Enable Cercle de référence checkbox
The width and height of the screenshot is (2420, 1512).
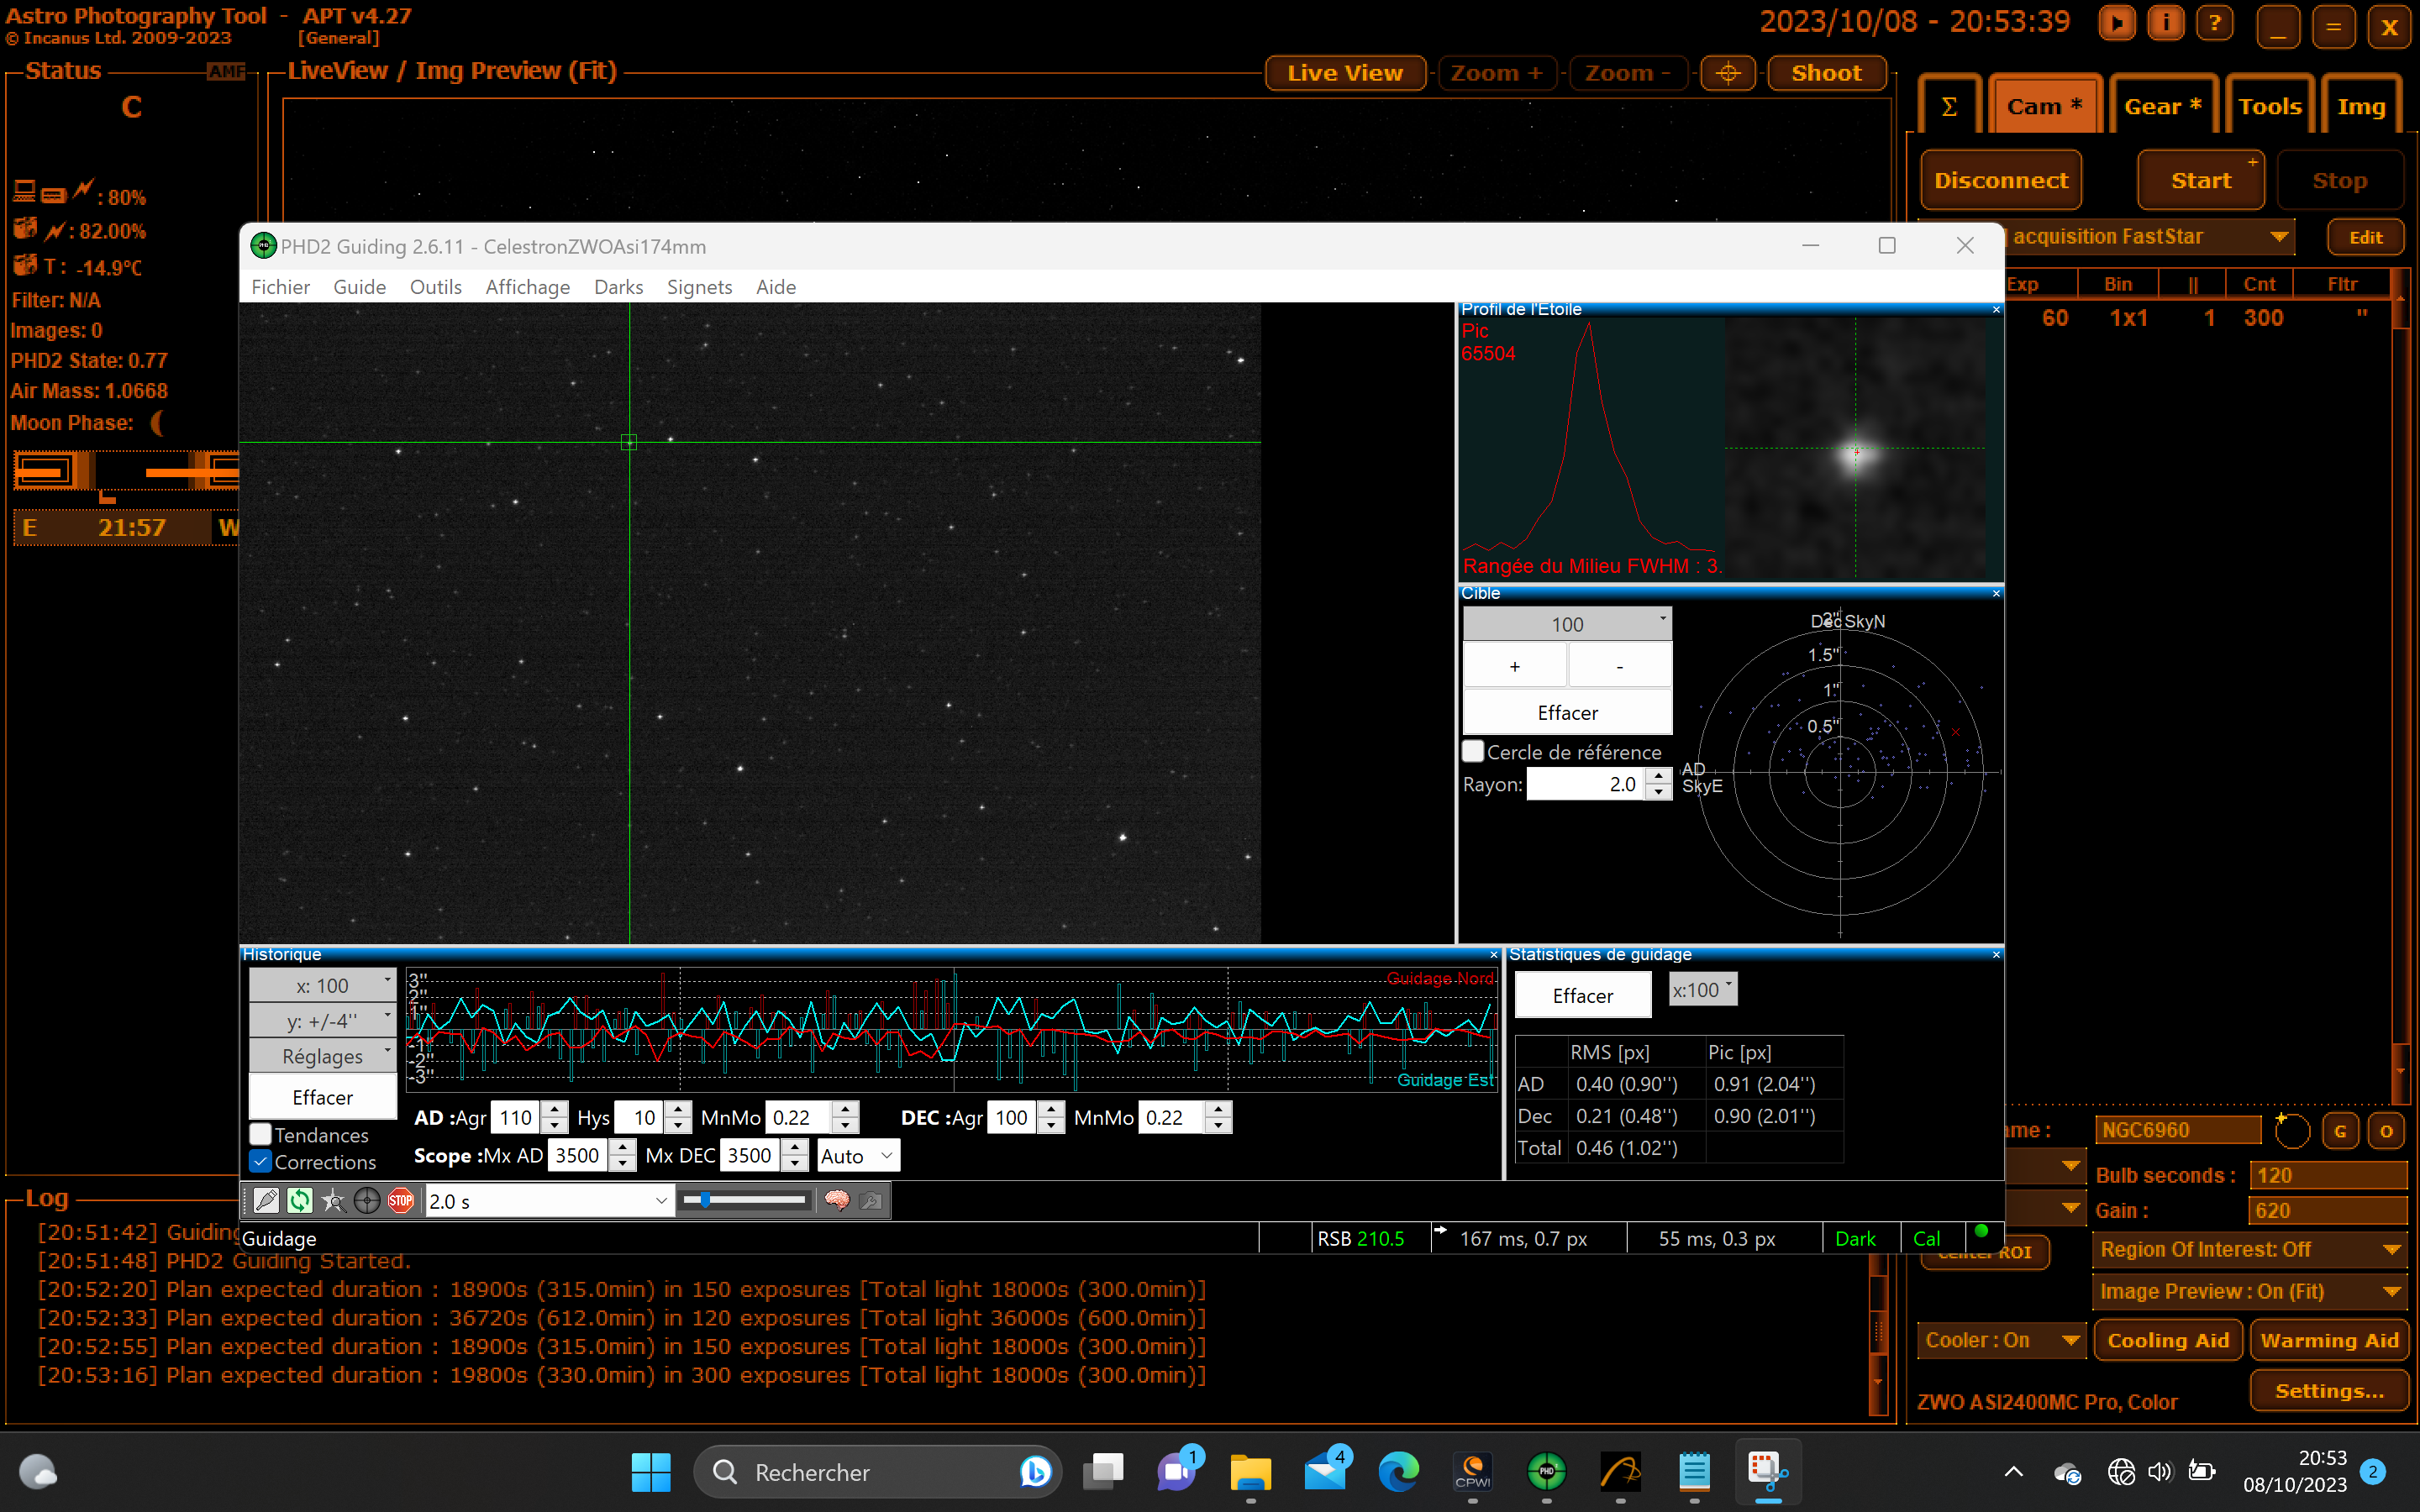click(x=1473, y=751)
